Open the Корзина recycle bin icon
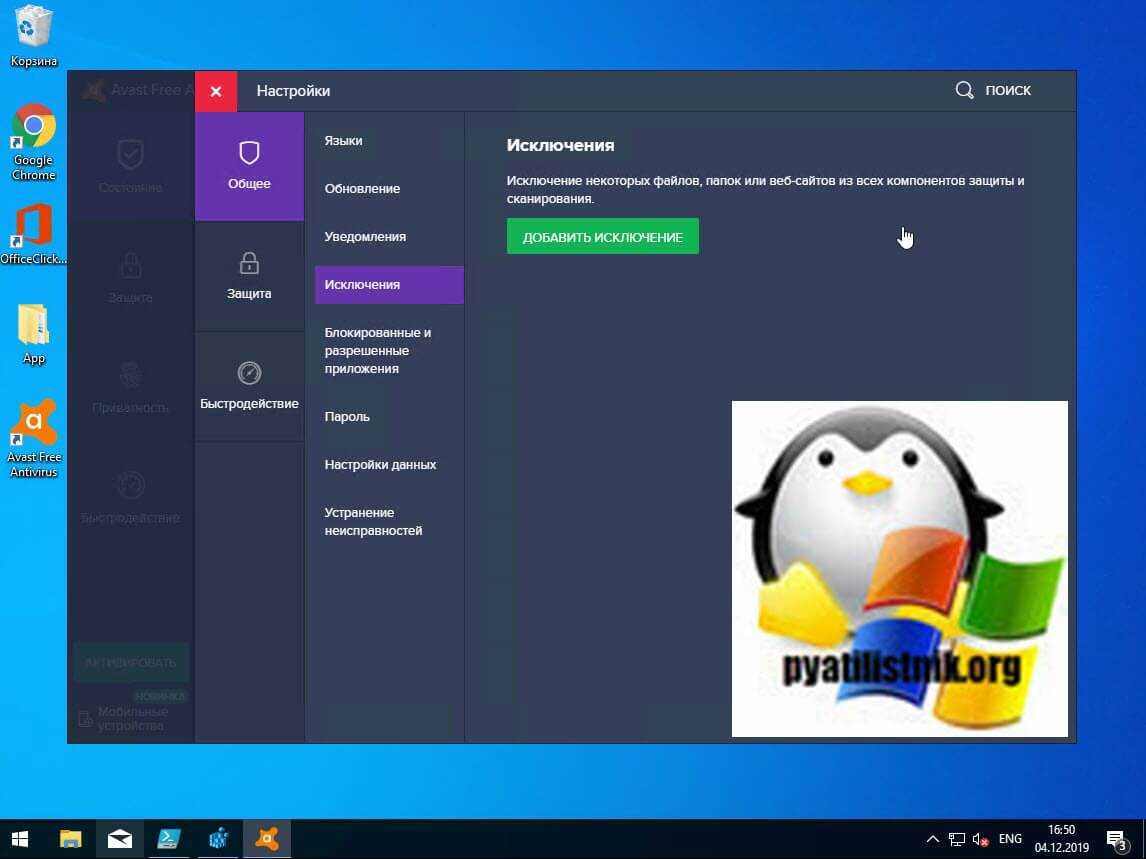Image resolution: width=1146 pixels, height=859 pixels. point(34,35)
